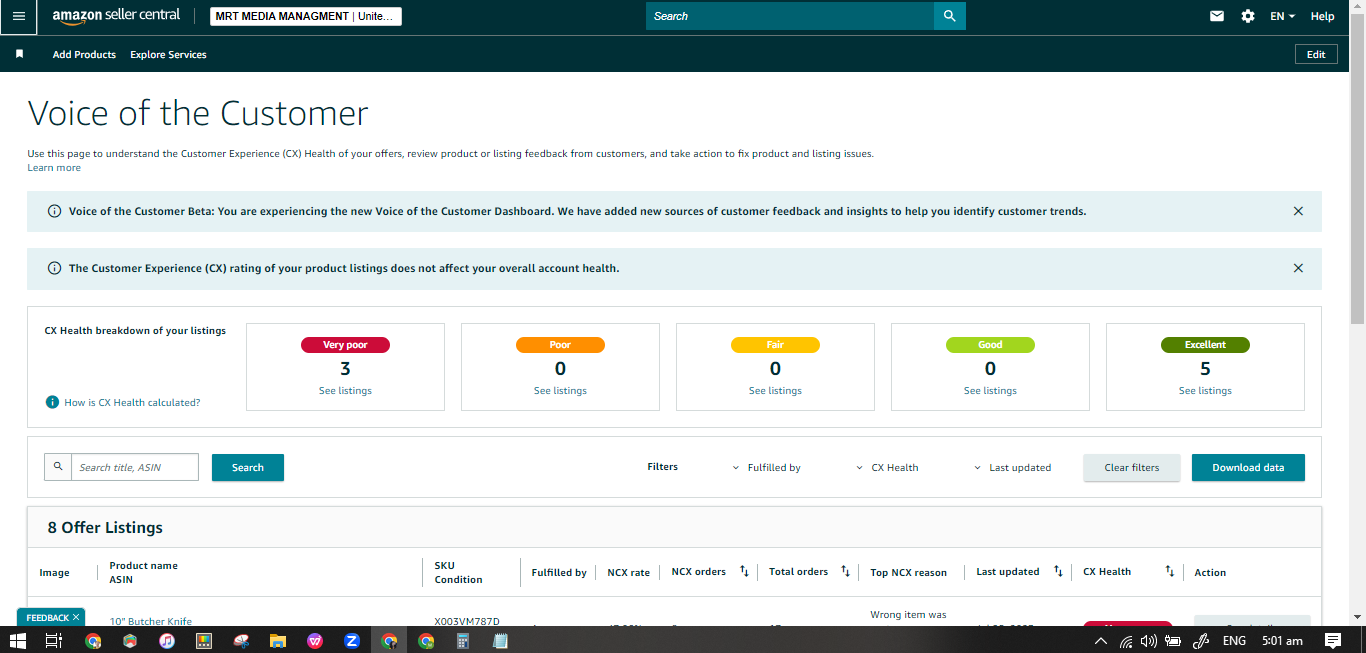Open the Wi-Fi network tray icon

pyautogui.click(x=1126, y=641)
